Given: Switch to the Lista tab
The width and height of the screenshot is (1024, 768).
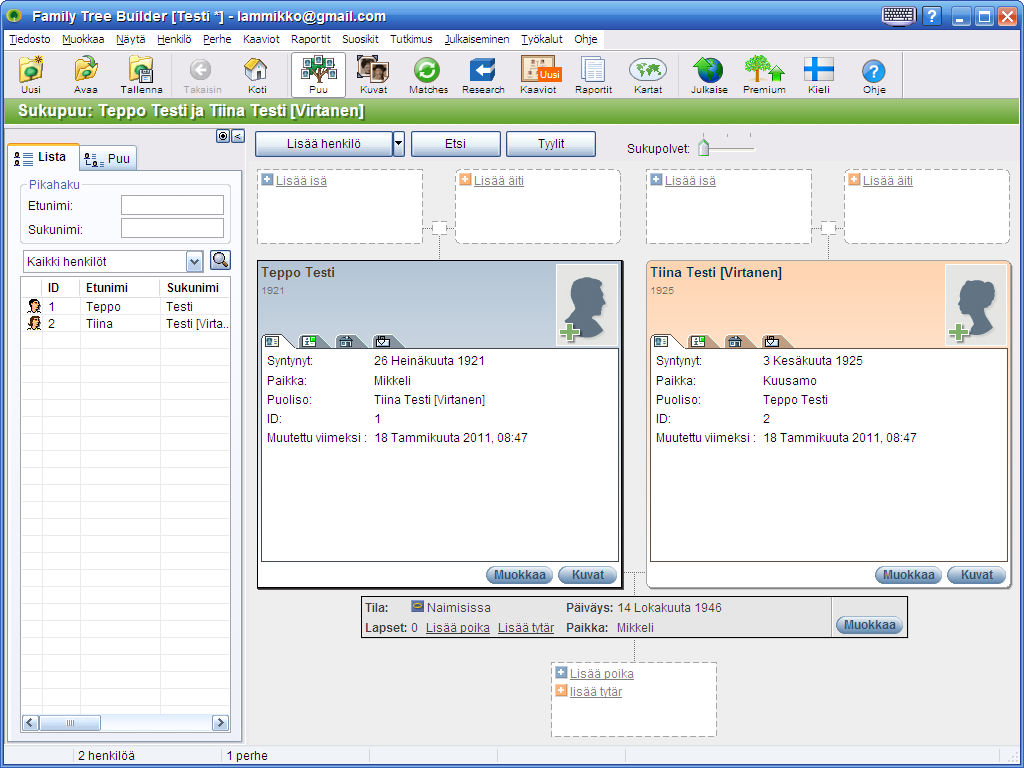Looking at the screenshot, I should pyautogui.click(x=43, y=157).
